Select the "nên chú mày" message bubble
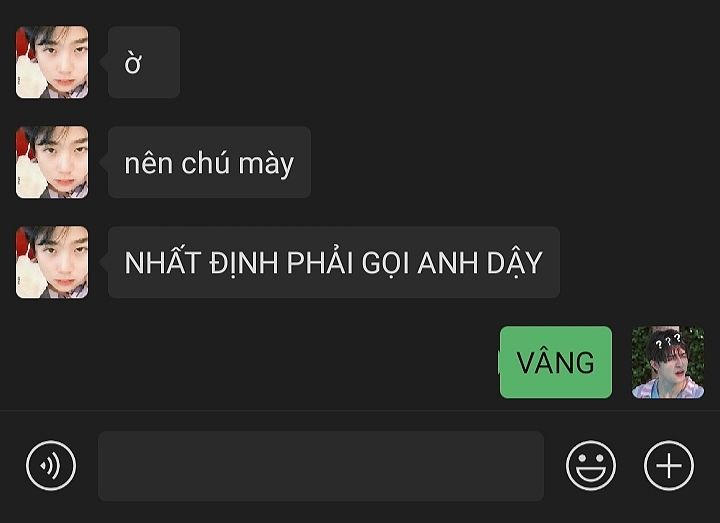Screen dimensions: 720x523 209,162
